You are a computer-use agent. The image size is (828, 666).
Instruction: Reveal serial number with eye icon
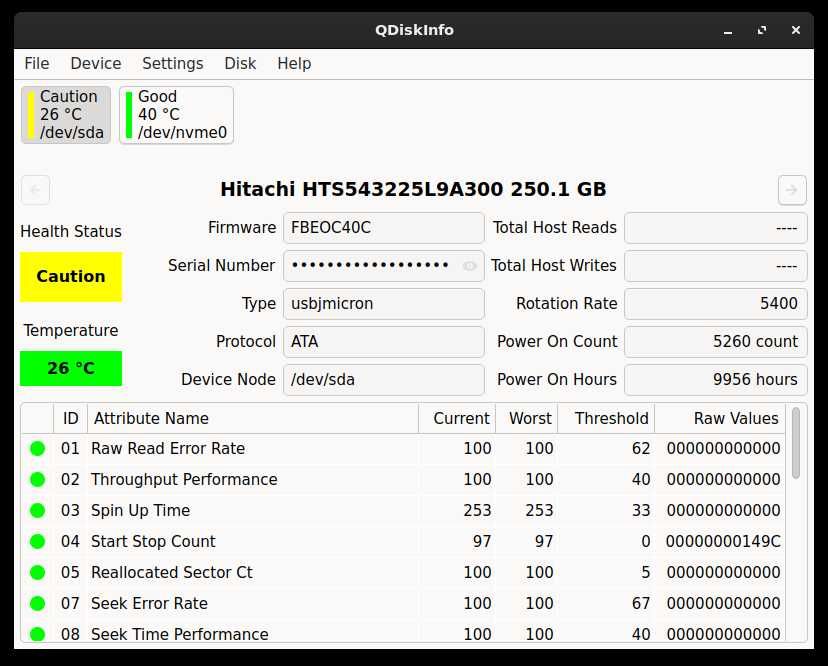[469, 266]
